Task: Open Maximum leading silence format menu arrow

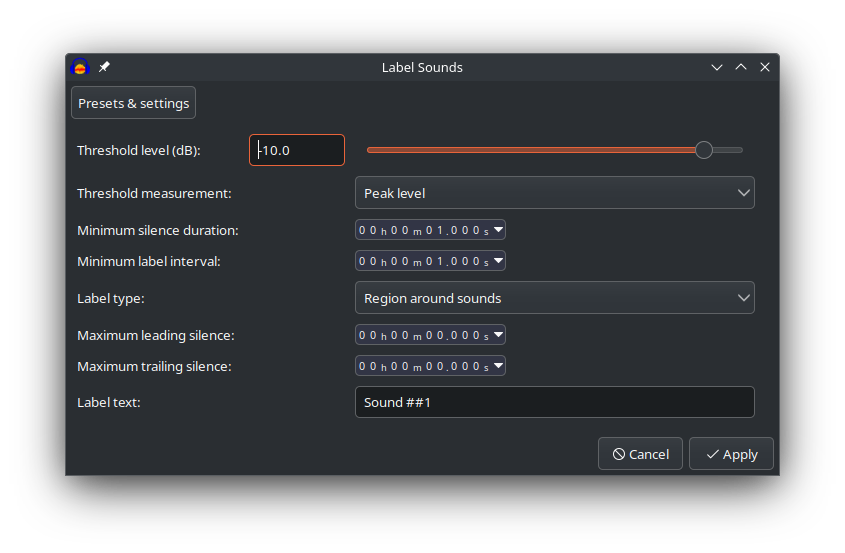Action: [x=498, y=335]
